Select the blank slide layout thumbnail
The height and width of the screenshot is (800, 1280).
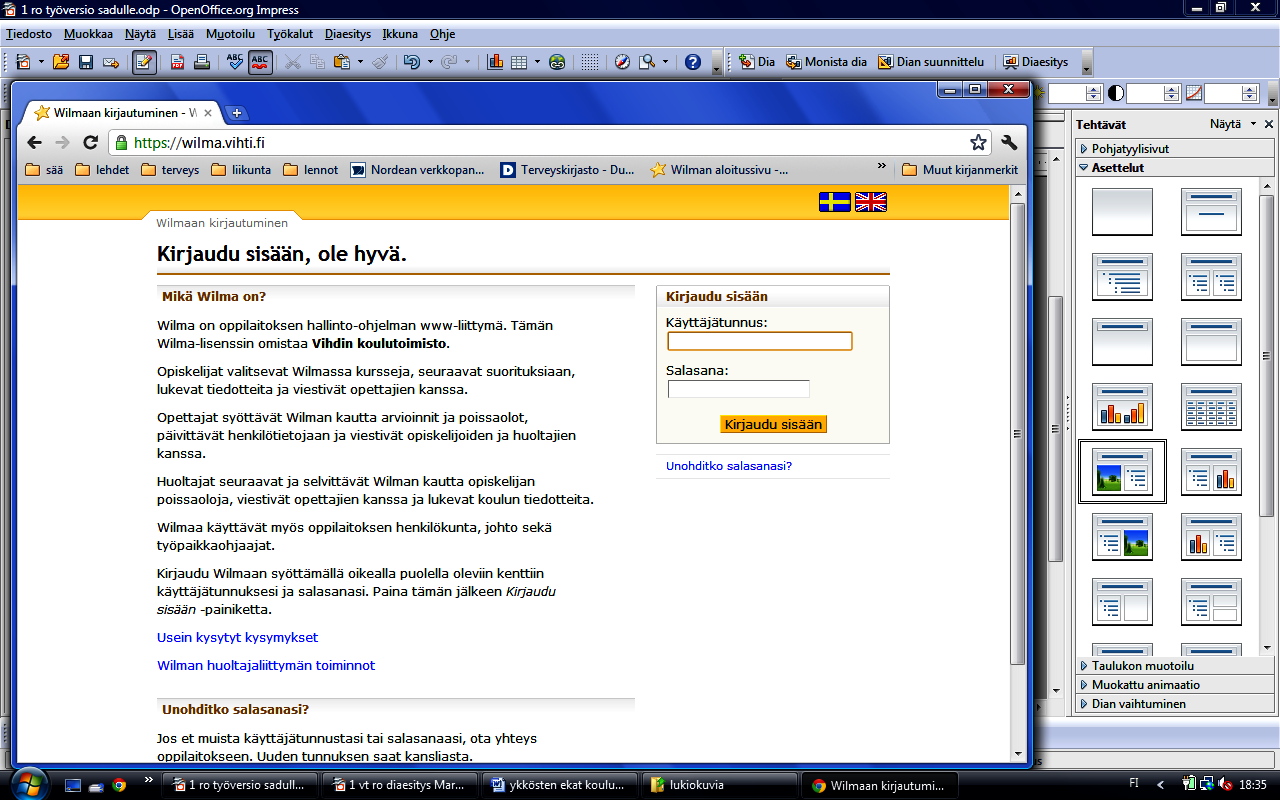click(1122, 212)
